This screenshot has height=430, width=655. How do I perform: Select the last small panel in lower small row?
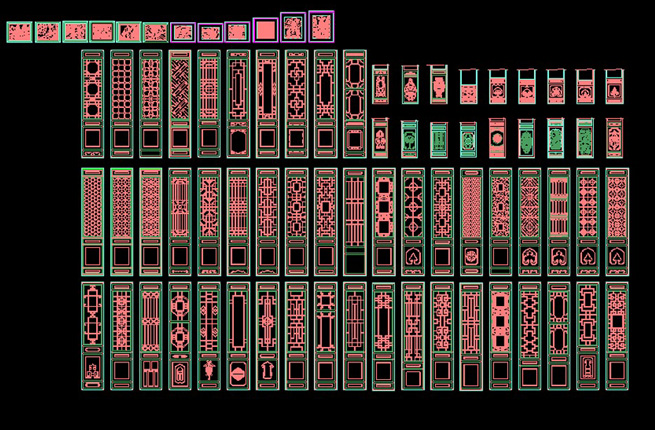(x=614, y=137)
